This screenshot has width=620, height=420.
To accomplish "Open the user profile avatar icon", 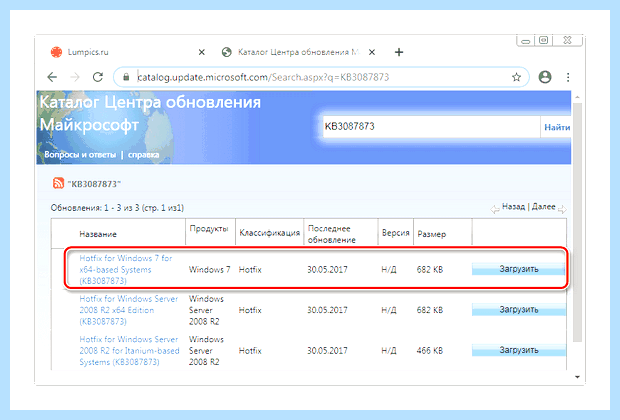I will click(x=545, y=77).
